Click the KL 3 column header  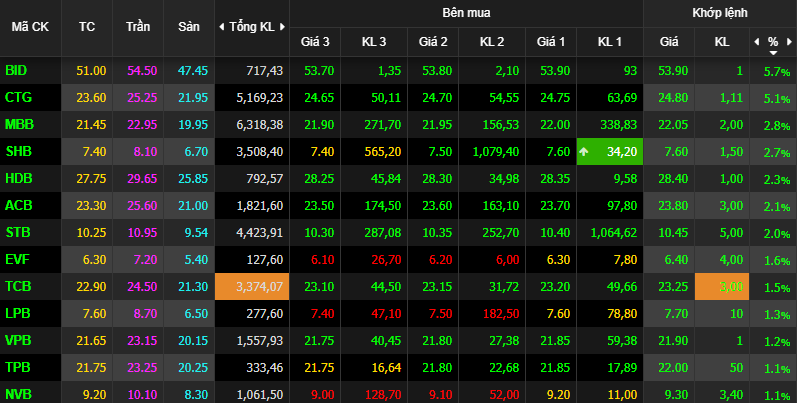pos(374,42)
